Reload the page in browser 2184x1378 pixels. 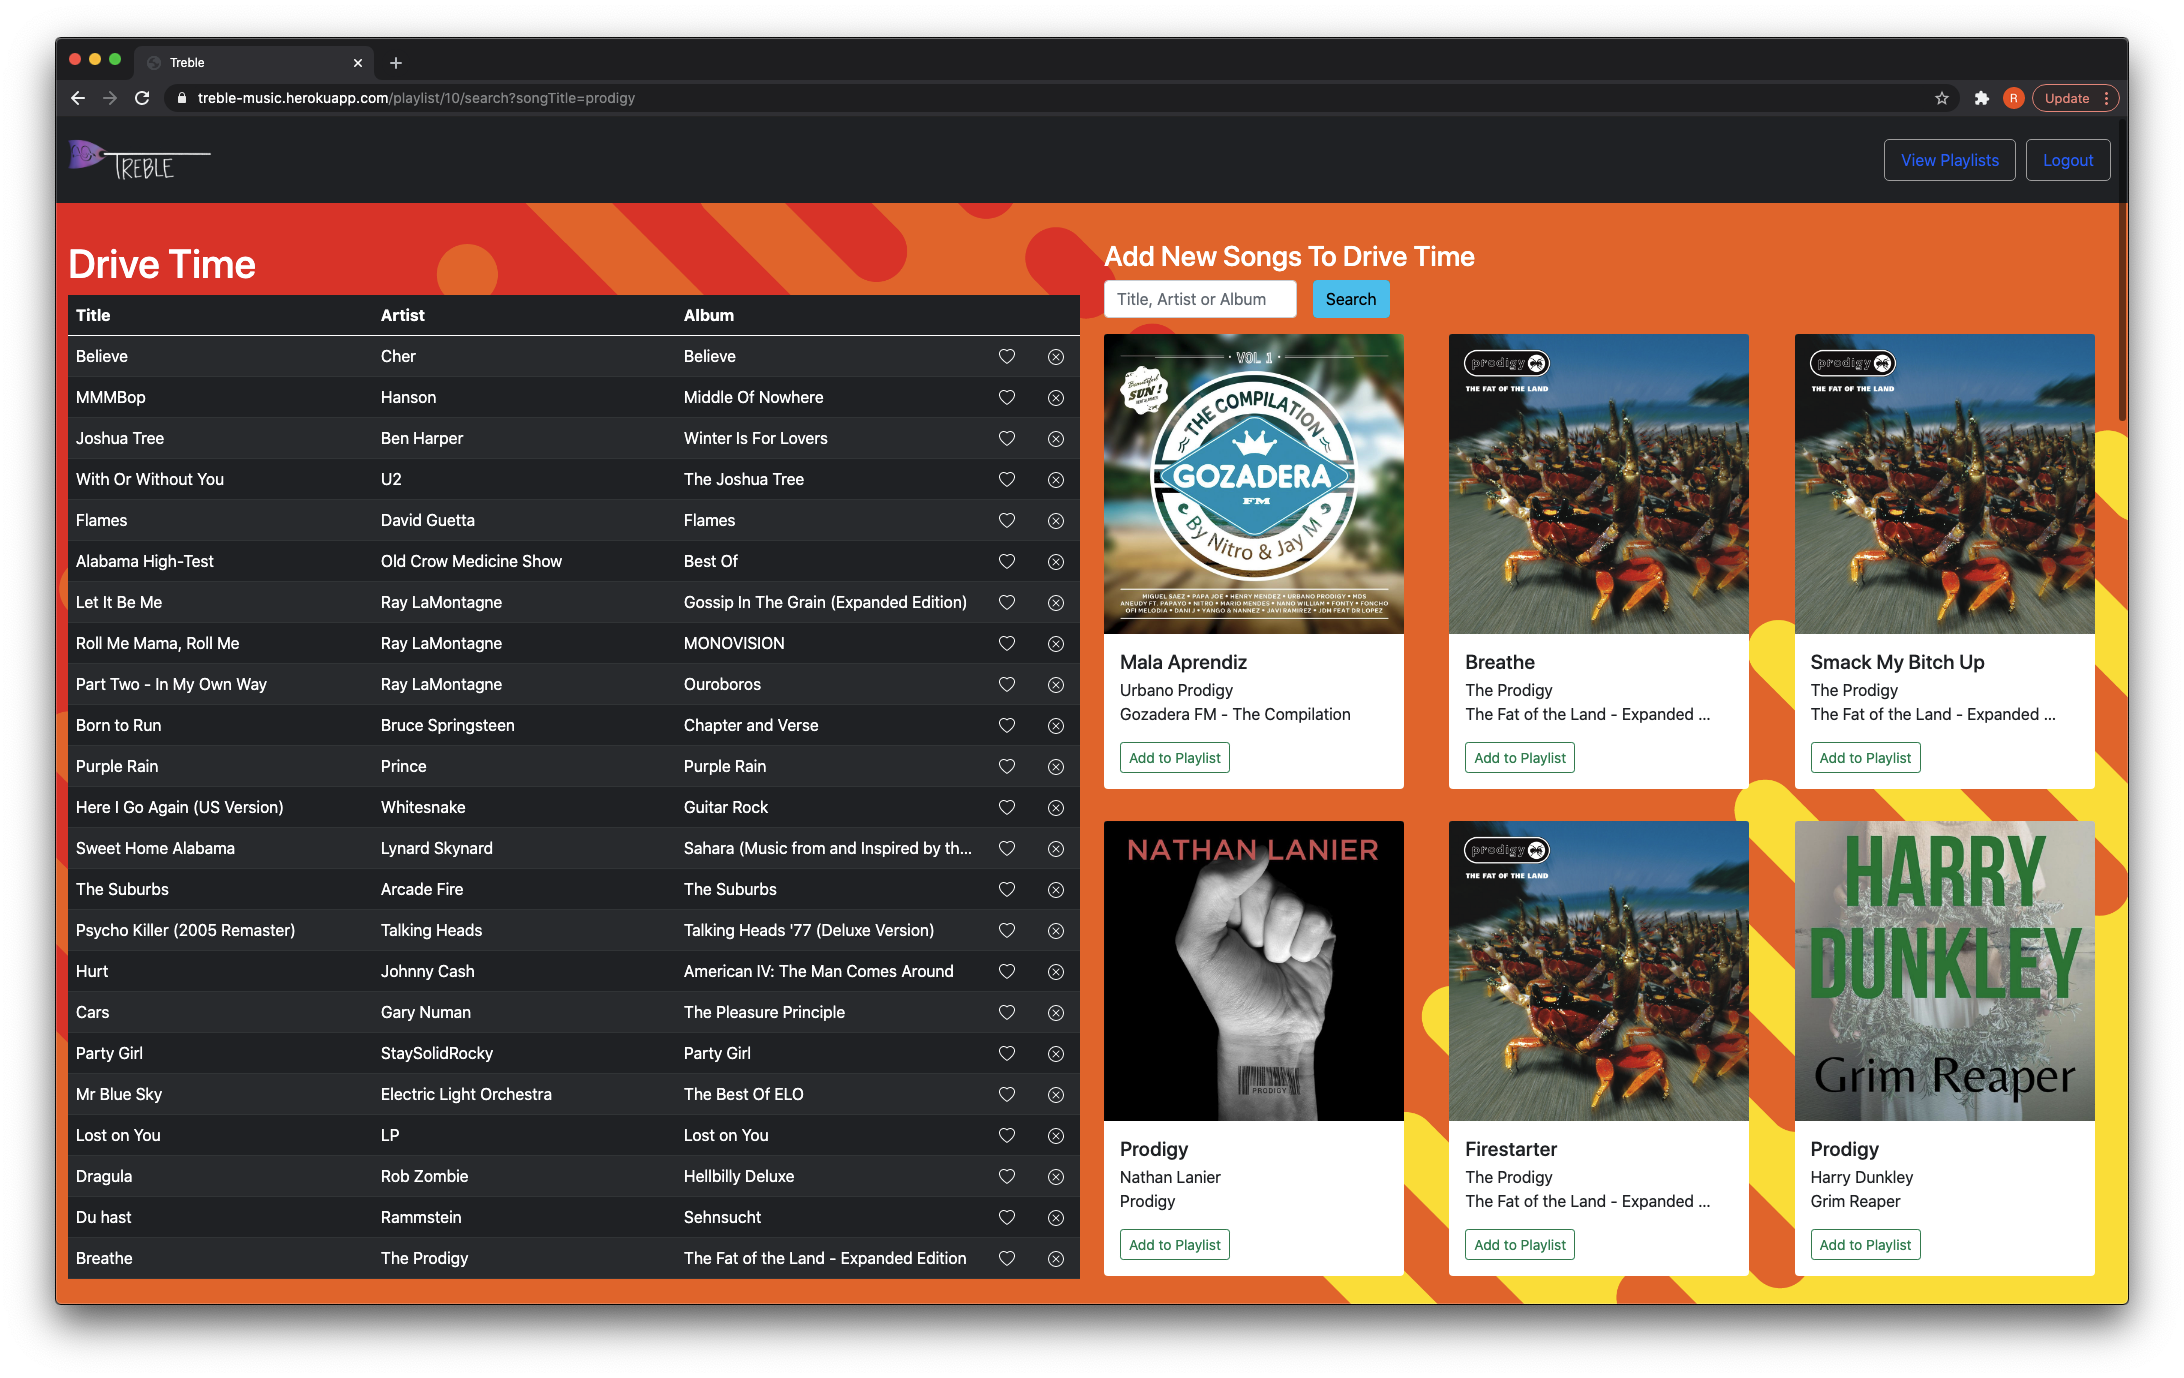tap(142, 98)
